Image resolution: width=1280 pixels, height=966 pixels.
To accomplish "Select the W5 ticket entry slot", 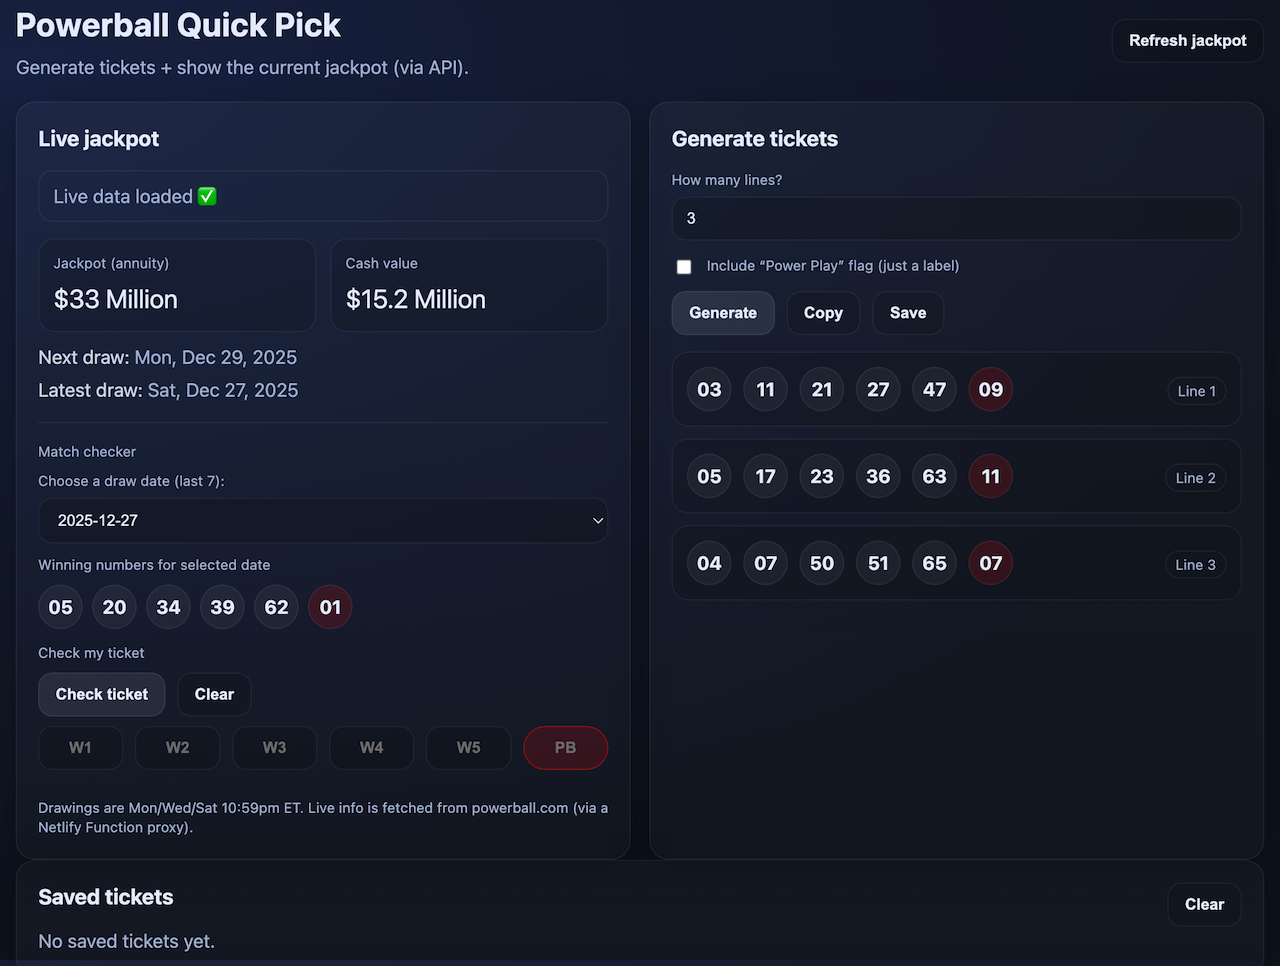I will pyautogui.click(x=468, y=747).
